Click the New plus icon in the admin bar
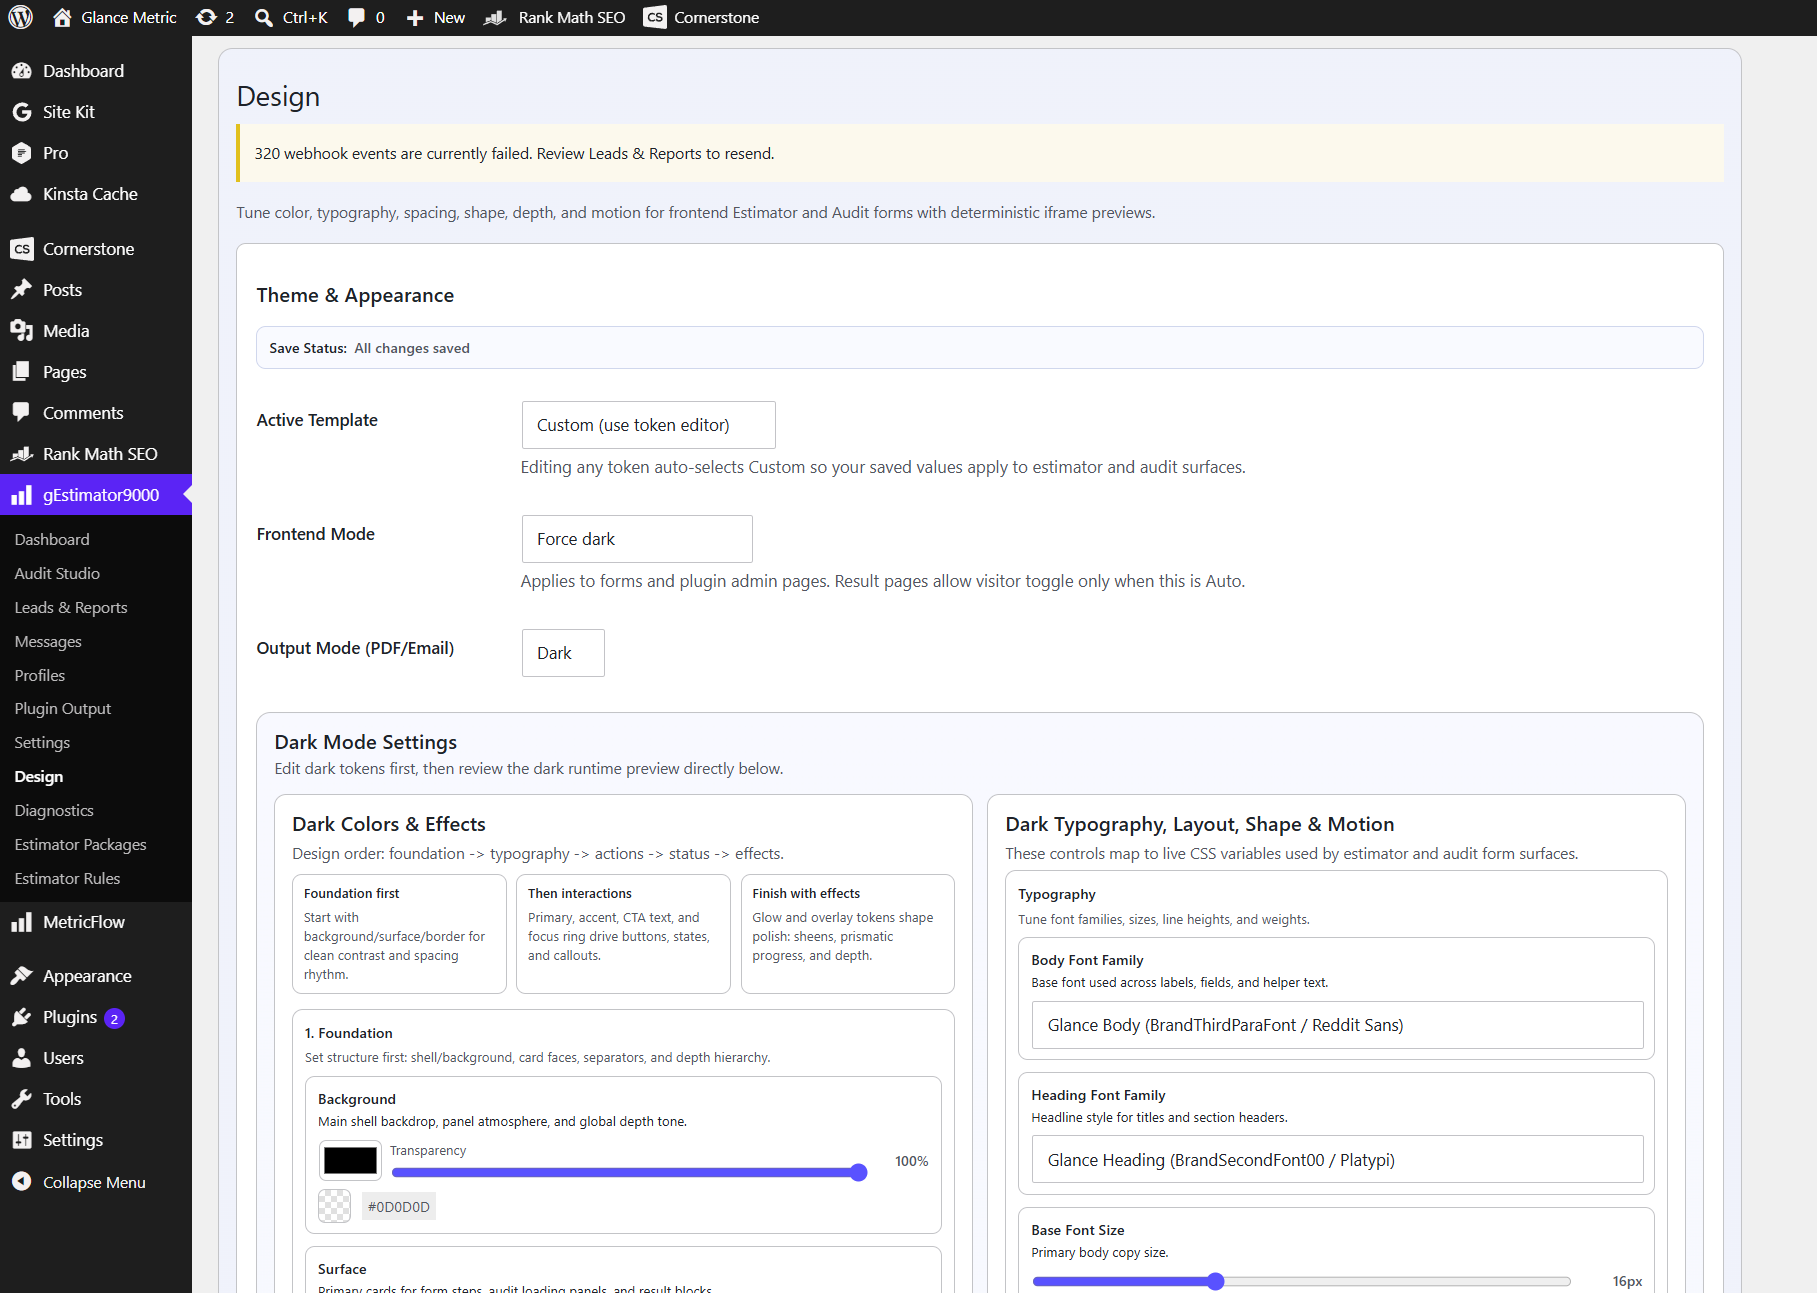This screenshot has height=1293, width=1817. [x=415, y=18]
